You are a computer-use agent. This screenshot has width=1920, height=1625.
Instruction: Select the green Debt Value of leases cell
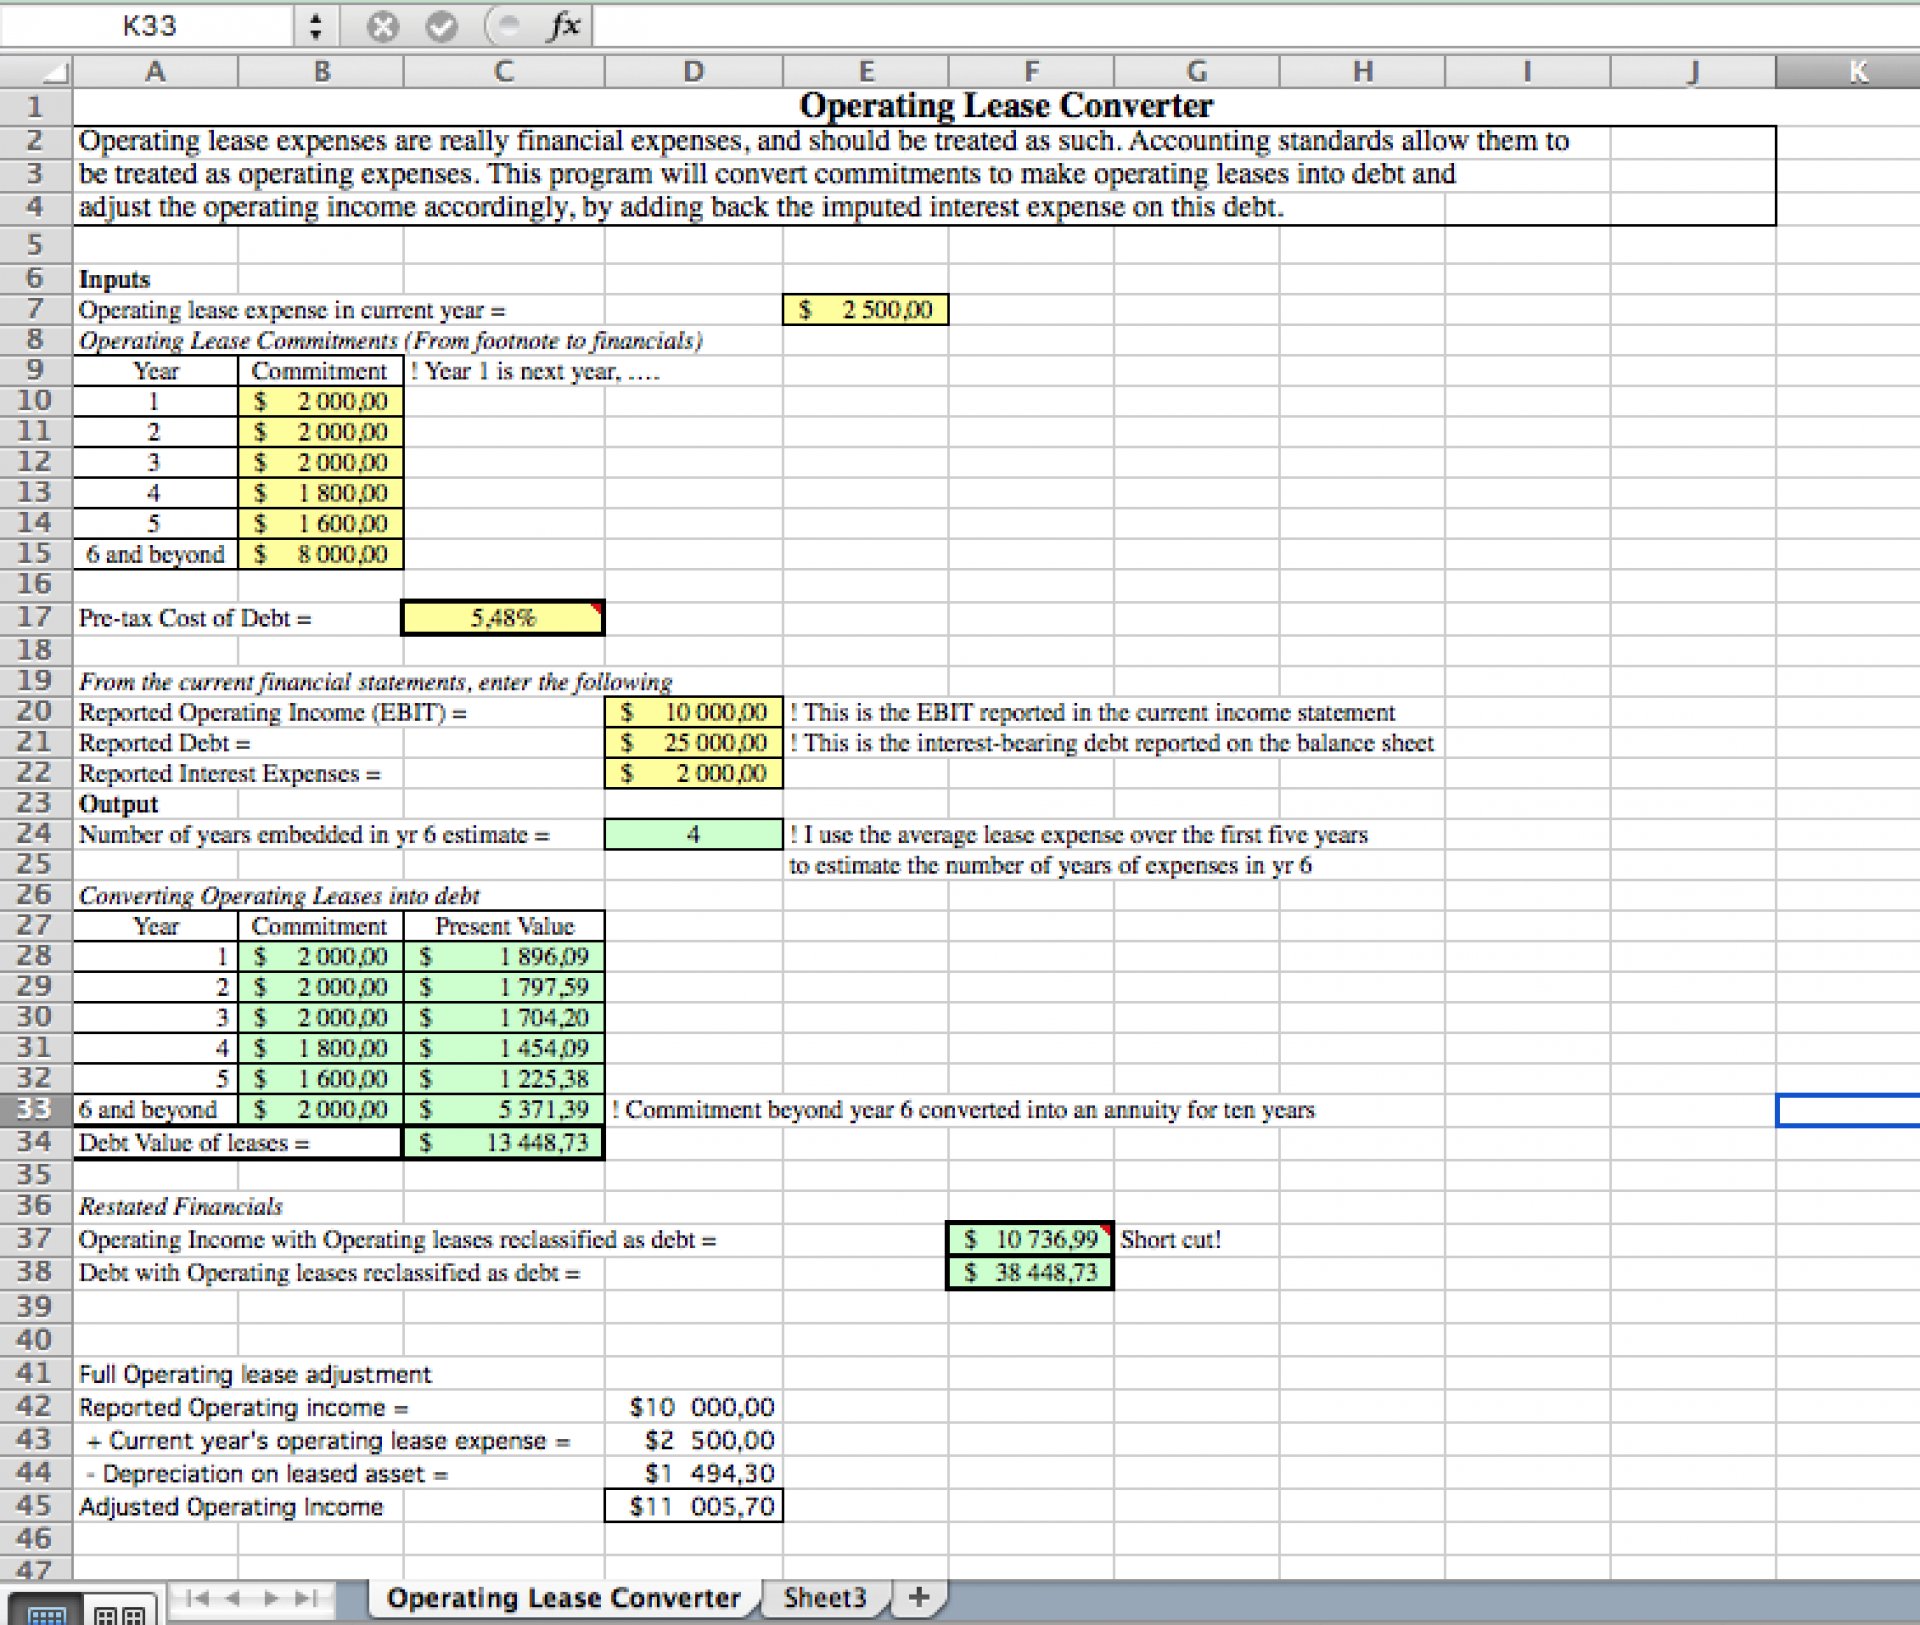tap(502, 1142)
